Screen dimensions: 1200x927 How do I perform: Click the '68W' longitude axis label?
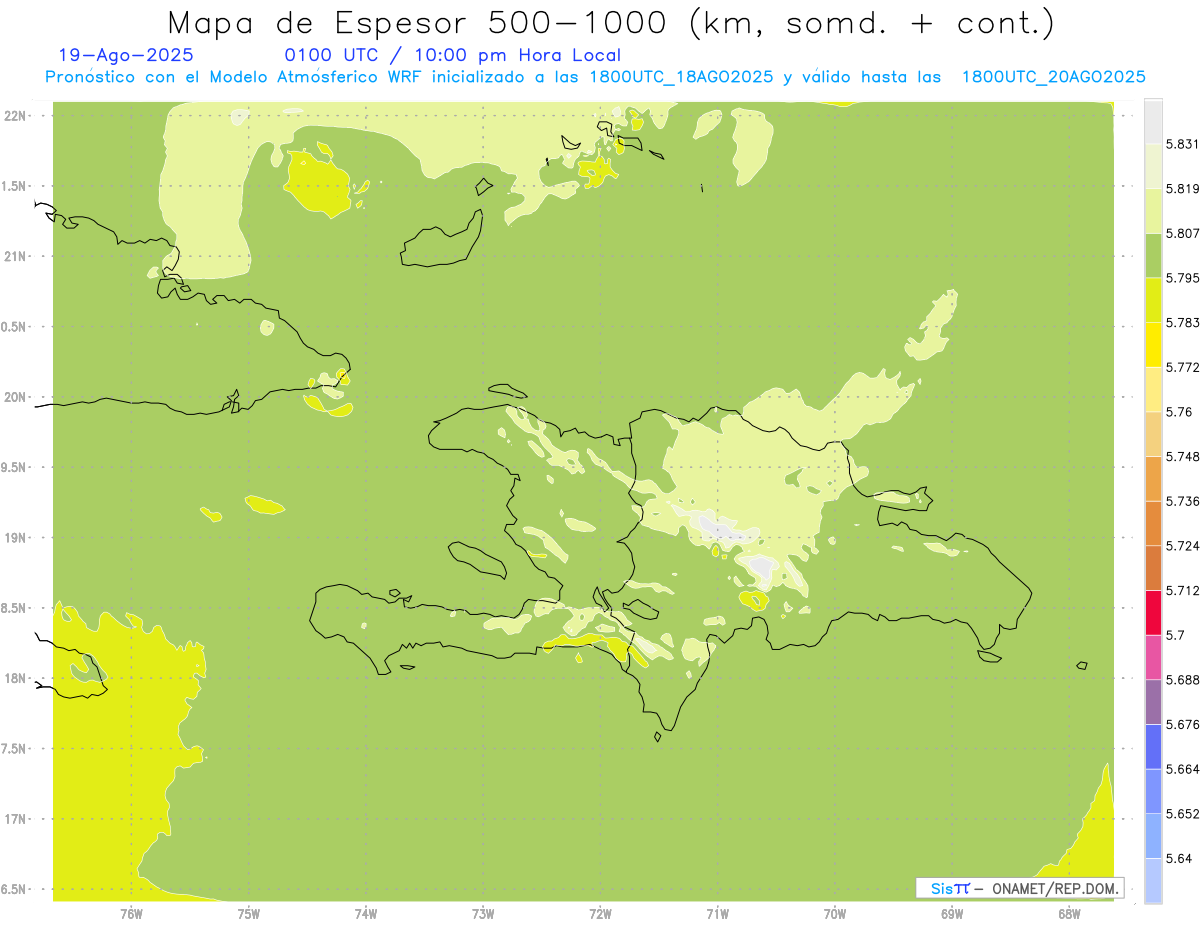tap(1068, 913)
